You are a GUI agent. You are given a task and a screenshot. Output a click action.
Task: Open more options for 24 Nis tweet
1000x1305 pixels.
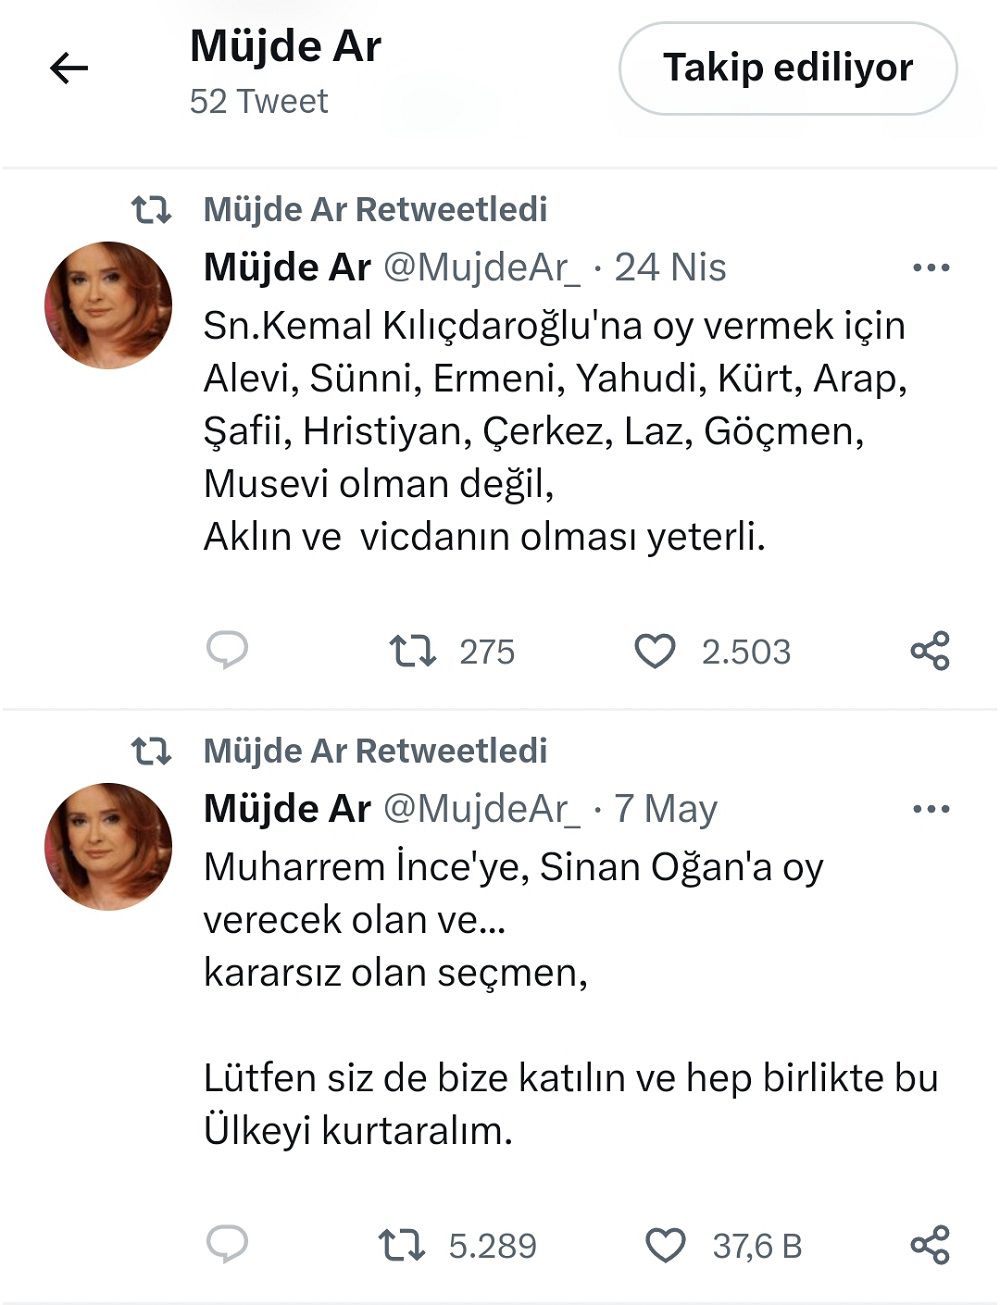(x=931, y=268)
